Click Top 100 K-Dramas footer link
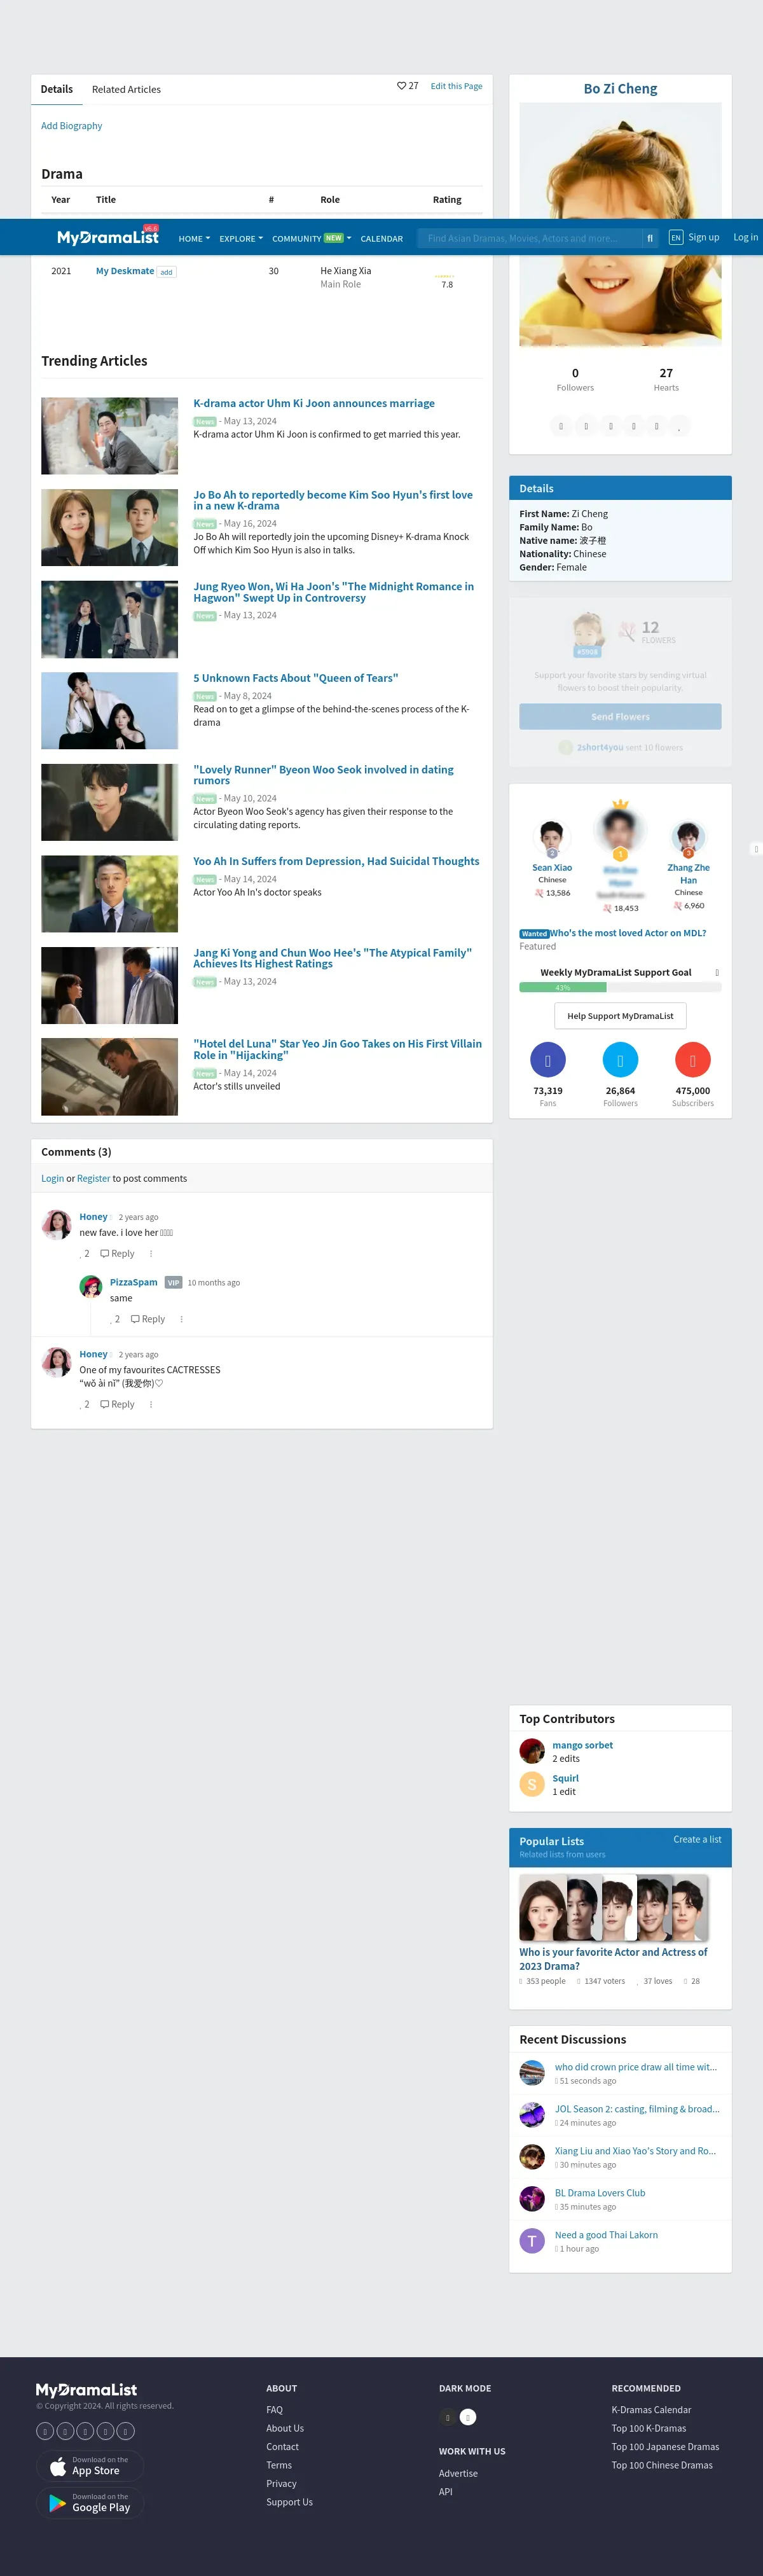This screenshot has width=763, height=2576. (x=649, y=2428)
